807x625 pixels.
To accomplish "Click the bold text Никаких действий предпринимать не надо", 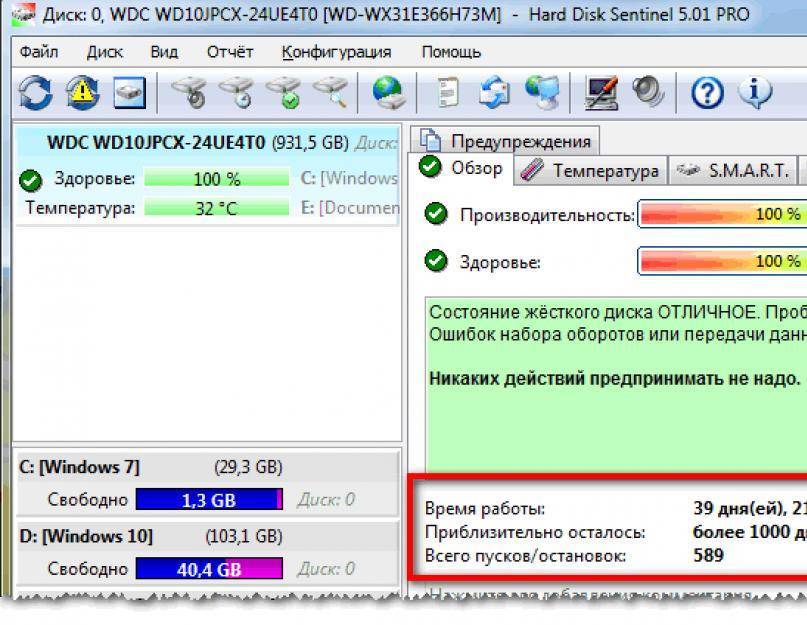I will coord(615,378).
